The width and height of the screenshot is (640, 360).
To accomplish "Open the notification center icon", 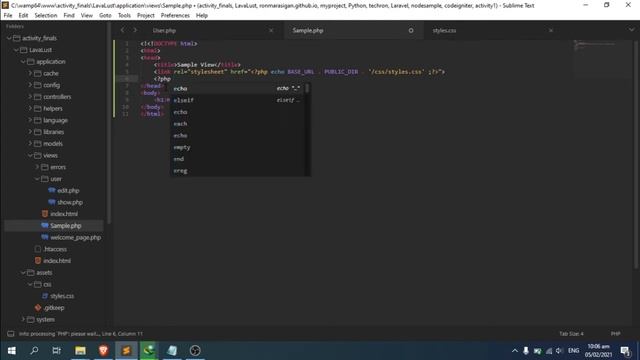I will [x=625, y=351].
